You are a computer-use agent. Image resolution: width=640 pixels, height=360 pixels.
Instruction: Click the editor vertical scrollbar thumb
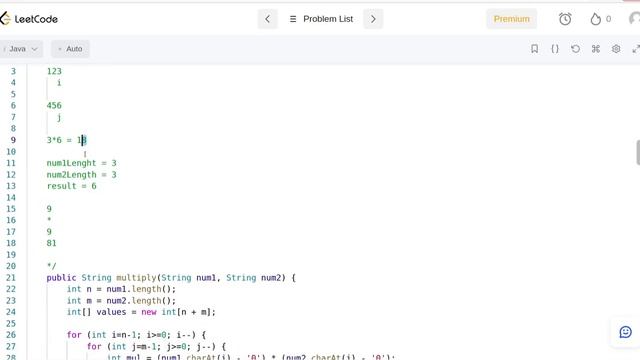(x=638, y=152)
